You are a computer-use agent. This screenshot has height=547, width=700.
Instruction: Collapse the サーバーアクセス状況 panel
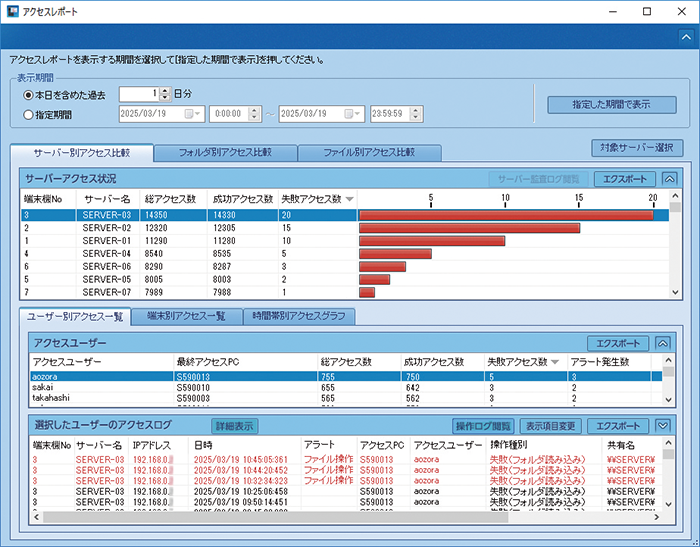669,179
